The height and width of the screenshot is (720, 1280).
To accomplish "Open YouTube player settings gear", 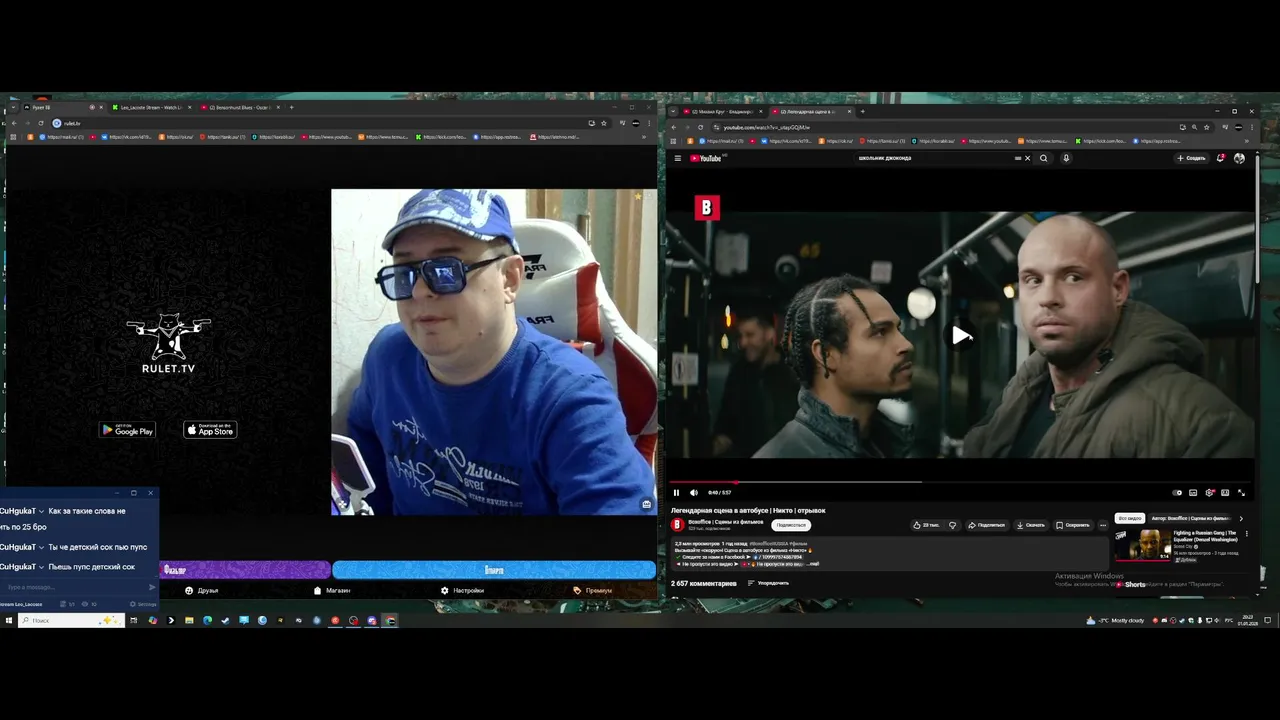I will pos(1209,492).
